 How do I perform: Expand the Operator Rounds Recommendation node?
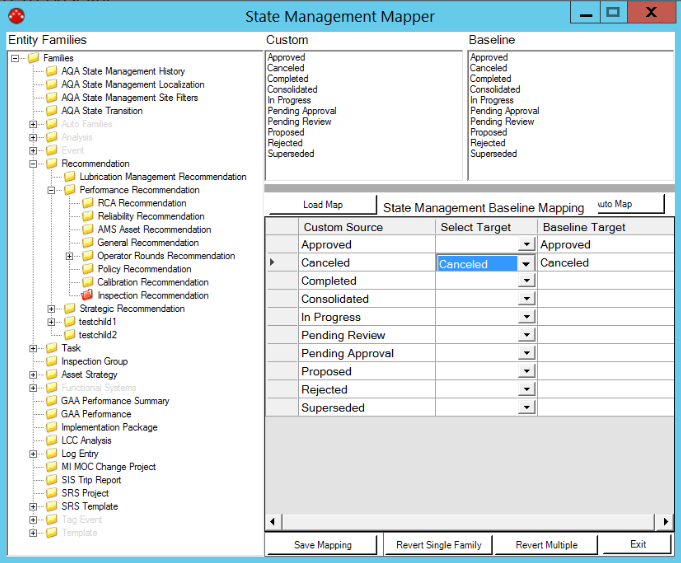(x=69, y=256)
